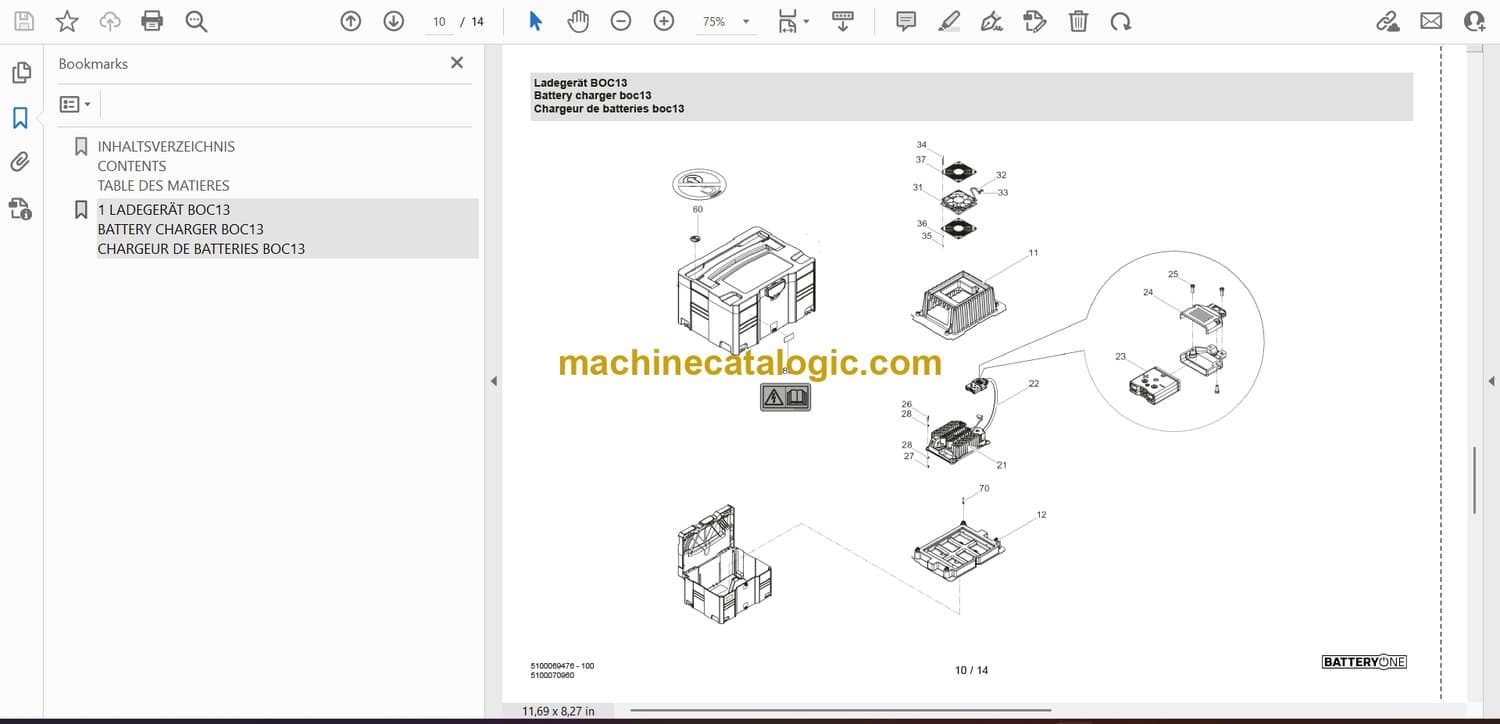Add a sticky note comment
1500x724 pixels.
tap(906, 21)
